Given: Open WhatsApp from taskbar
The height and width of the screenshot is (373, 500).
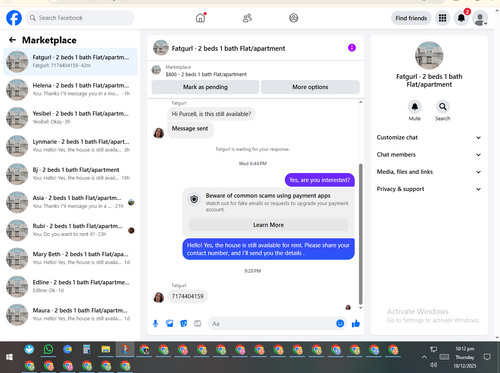Looking at the screenshot, I should tap(48, 349).
